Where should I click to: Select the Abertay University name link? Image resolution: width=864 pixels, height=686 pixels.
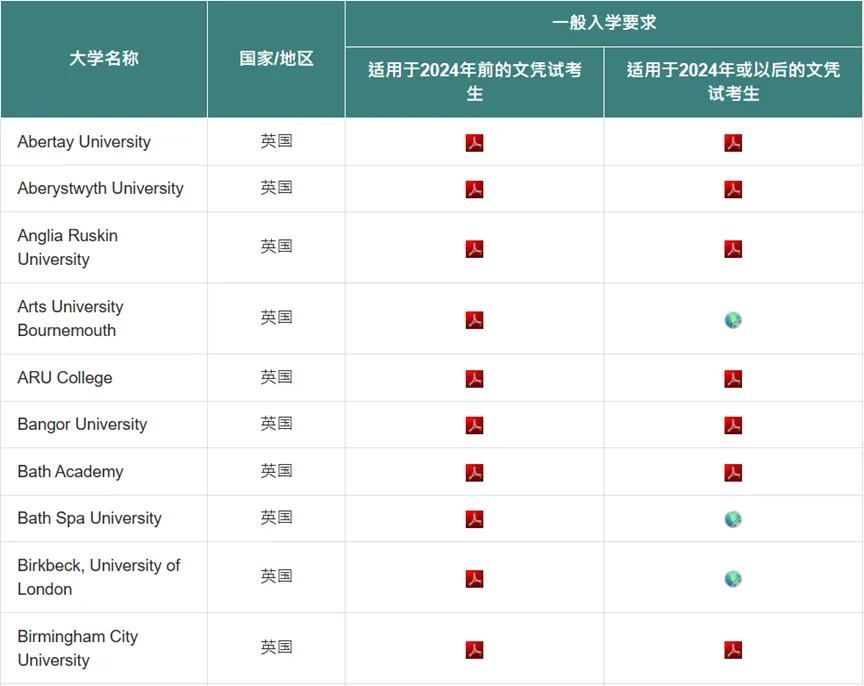83,141
